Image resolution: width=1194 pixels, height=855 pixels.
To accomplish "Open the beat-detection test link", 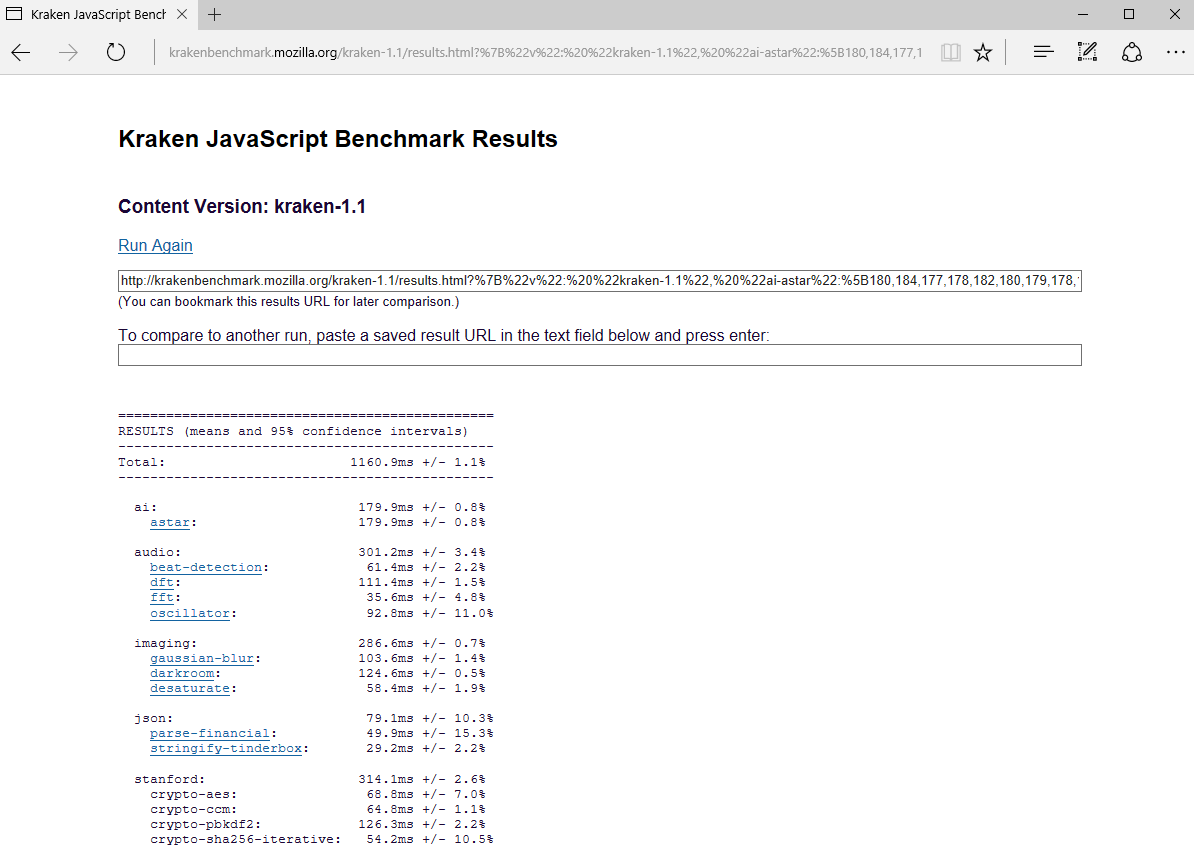I will (206, 567).
